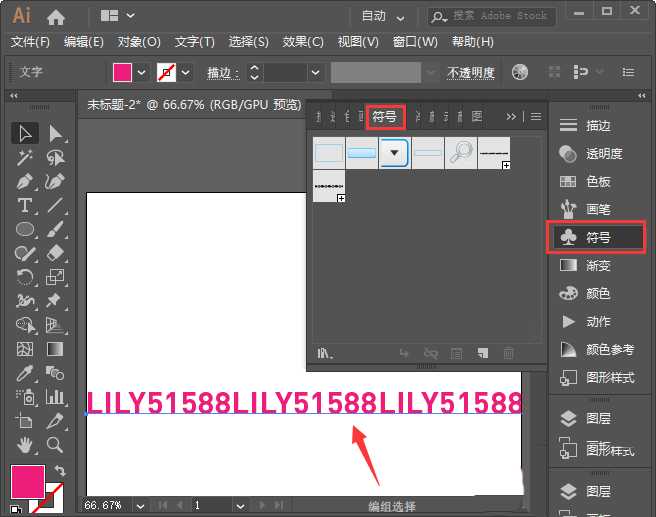Open the stroke weight dropdown
Screen dimensions: 656x517
(315, 73)
